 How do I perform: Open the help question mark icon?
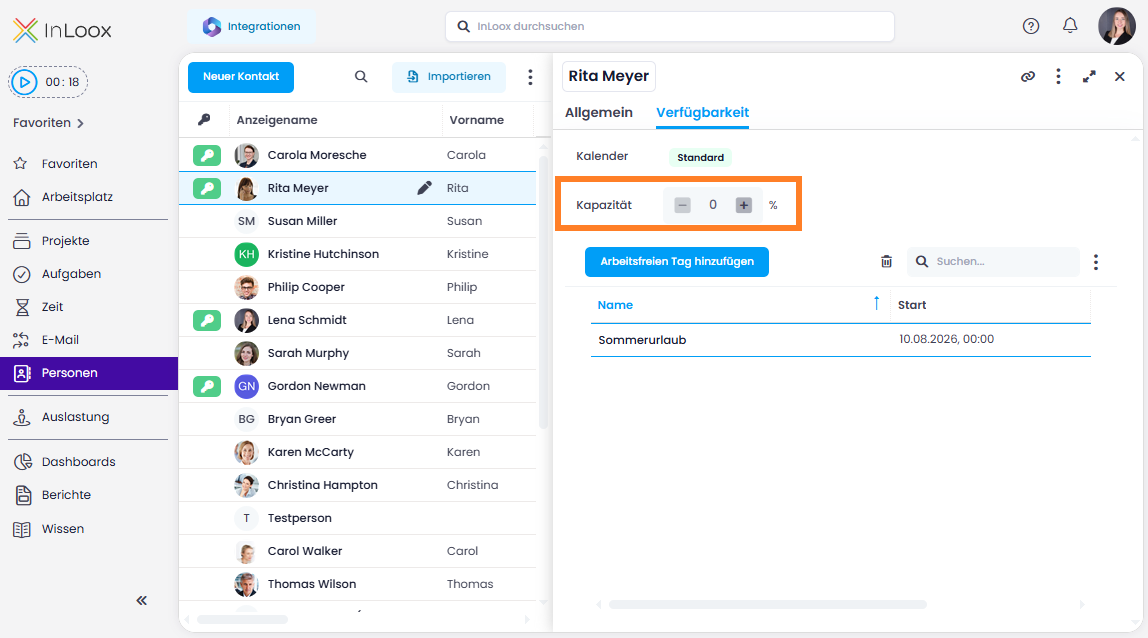pyautogui.click(x=1031, y=26)
